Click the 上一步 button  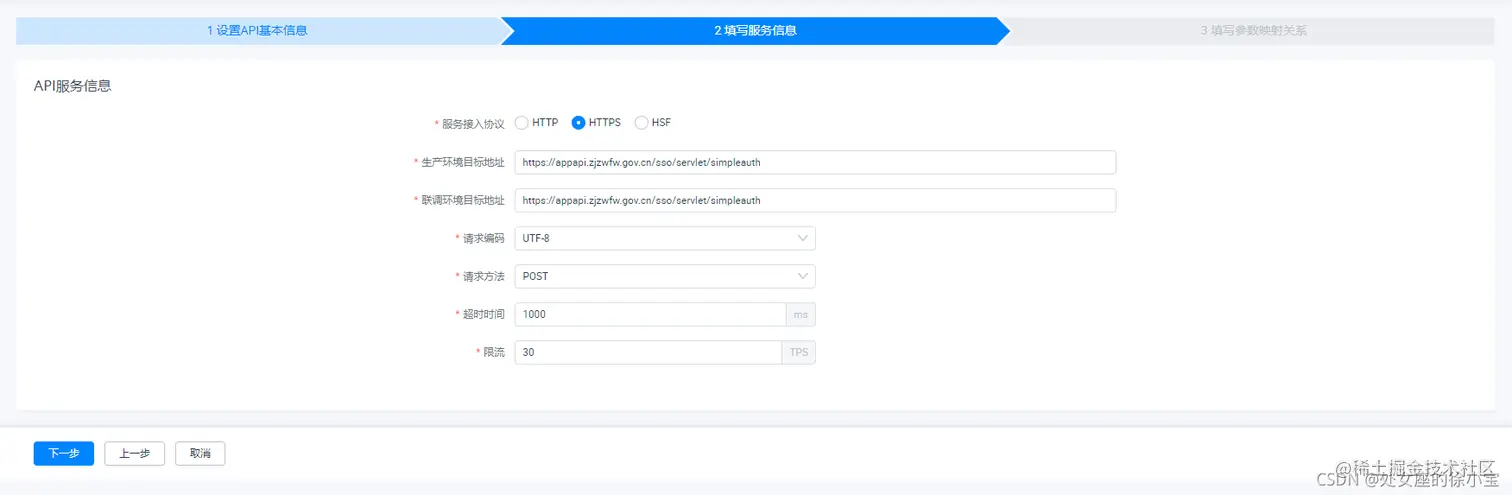click(135, 453)
